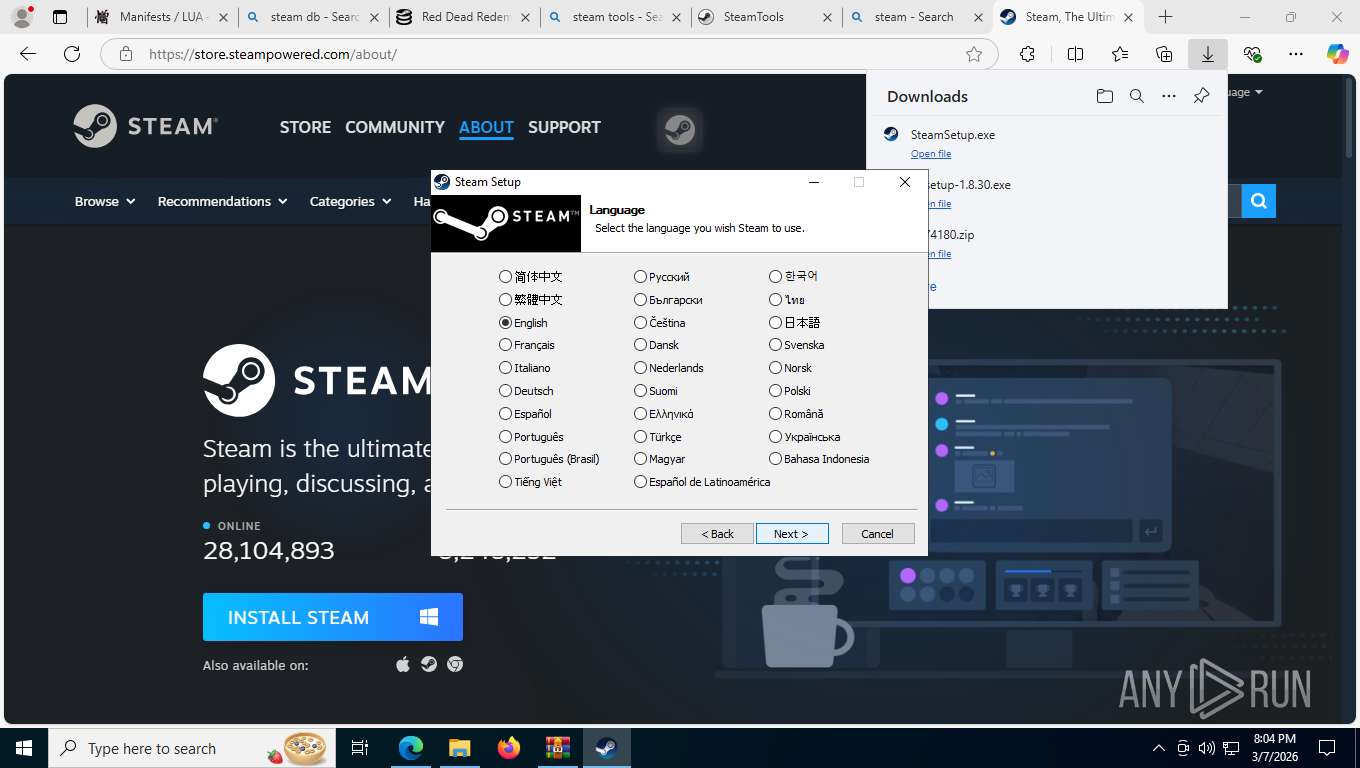This screenshot has height=768, width=1360.
Task: Click Next in Steam Setup
Action: 792,534
